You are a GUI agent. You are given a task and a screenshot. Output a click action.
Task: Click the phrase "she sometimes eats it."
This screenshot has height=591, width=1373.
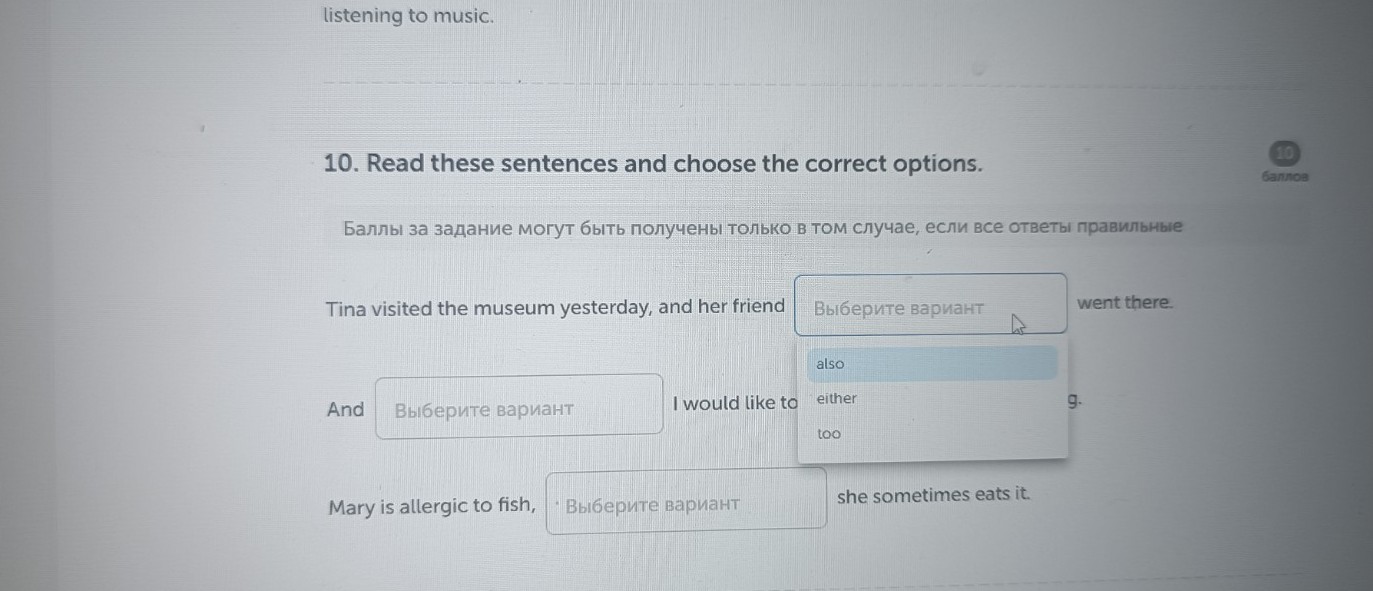point(933,496)
